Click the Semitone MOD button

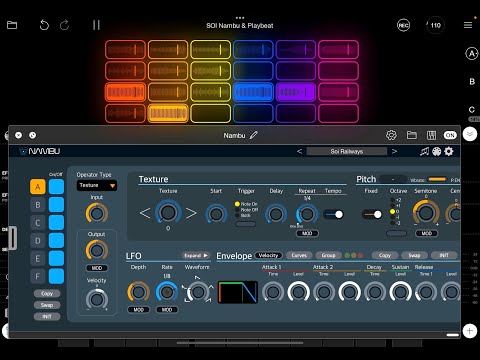(427, 234)
